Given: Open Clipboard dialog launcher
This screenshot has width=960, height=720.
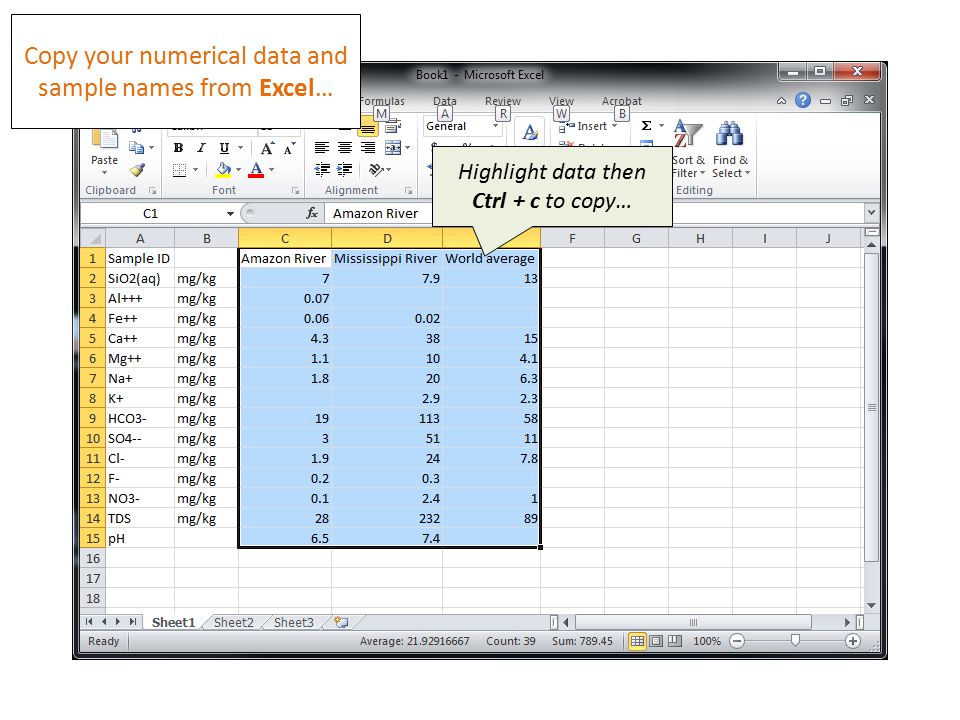Looking at the screenshot, I should 152,191.
